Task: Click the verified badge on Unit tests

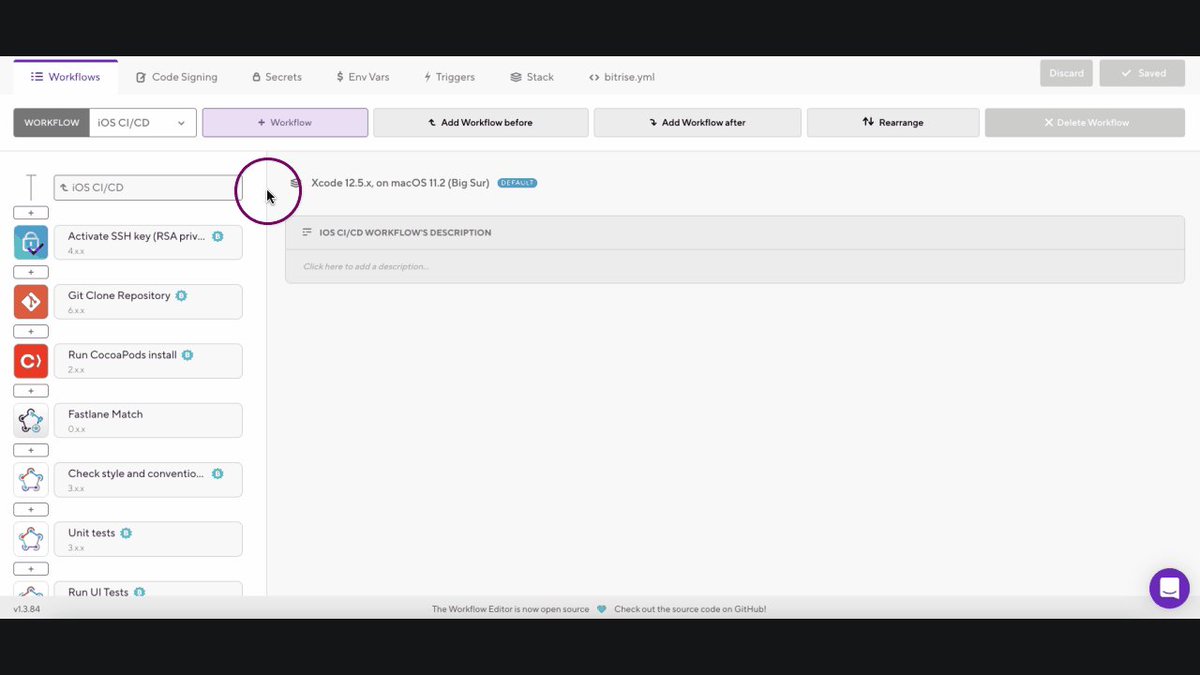Action: [x=126, y=533]
